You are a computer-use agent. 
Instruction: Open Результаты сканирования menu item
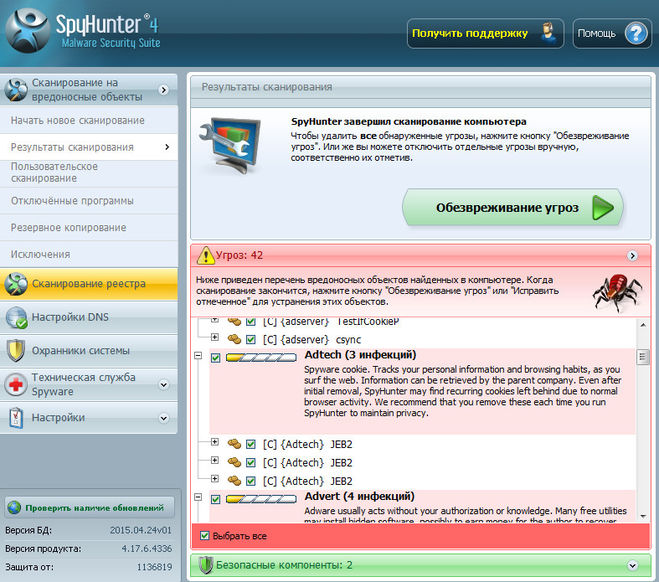[x=89, y=147]
